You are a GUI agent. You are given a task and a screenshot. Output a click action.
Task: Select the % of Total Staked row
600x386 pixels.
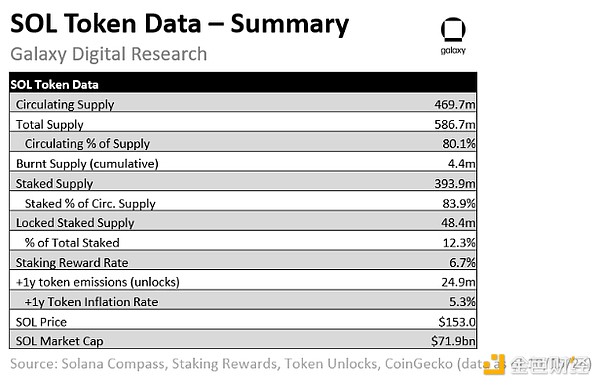tap(243, 241)
